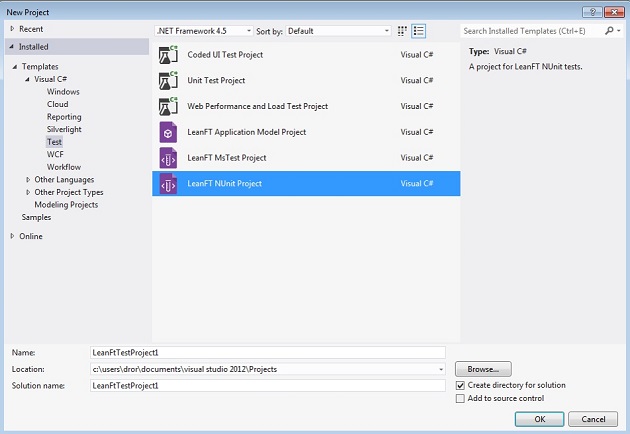The height and width of the screenshot is (434, 630).
Task: Select the WCF template category
Action: tap(55, 155)
